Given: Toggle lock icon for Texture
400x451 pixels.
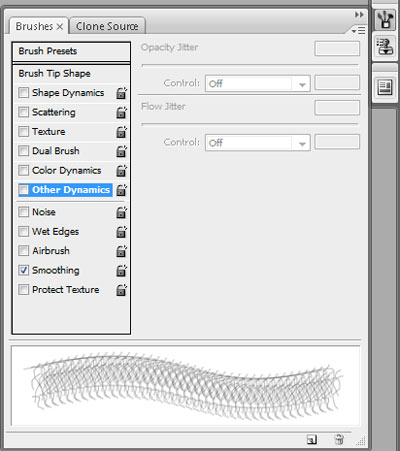Looking at the screenshot, I should [121, 132].
